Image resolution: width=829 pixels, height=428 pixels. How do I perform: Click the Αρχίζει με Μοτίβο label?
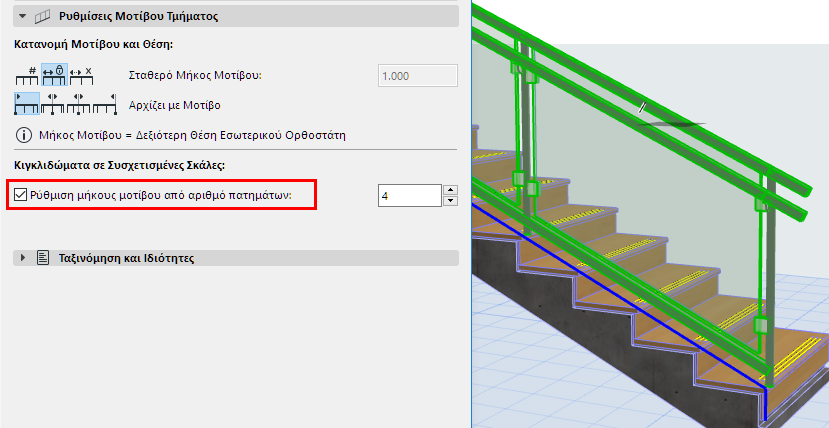click(x=174, y=105)
